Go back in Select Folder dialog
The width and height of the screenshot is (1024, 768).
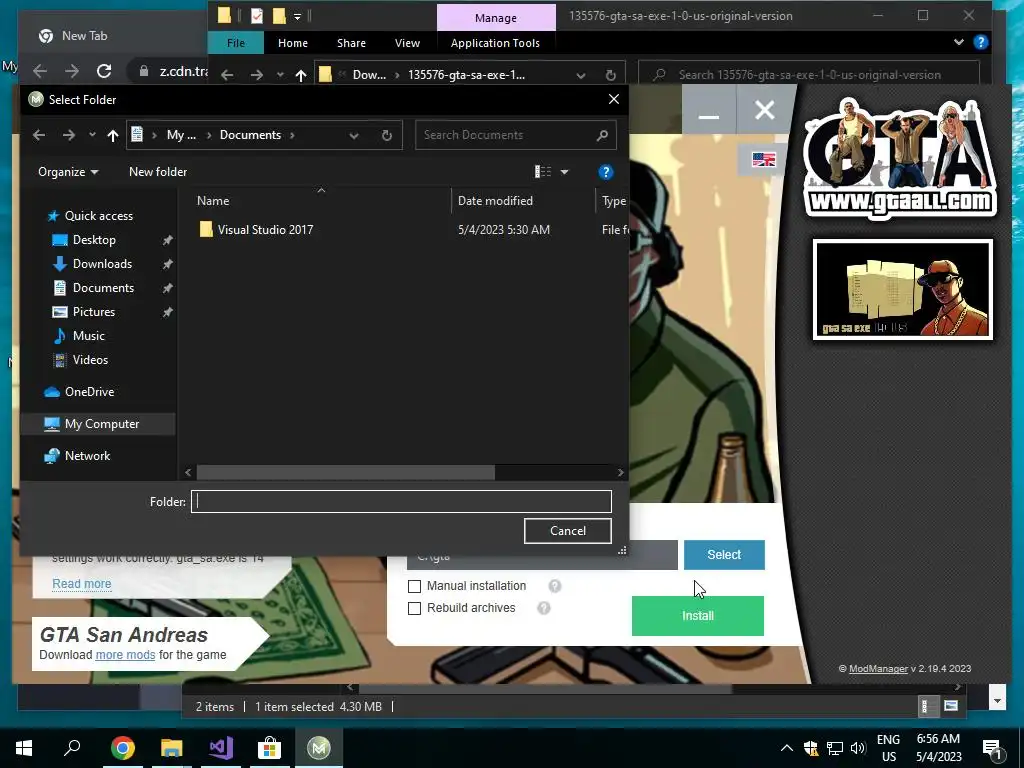[x=39, y=135]
